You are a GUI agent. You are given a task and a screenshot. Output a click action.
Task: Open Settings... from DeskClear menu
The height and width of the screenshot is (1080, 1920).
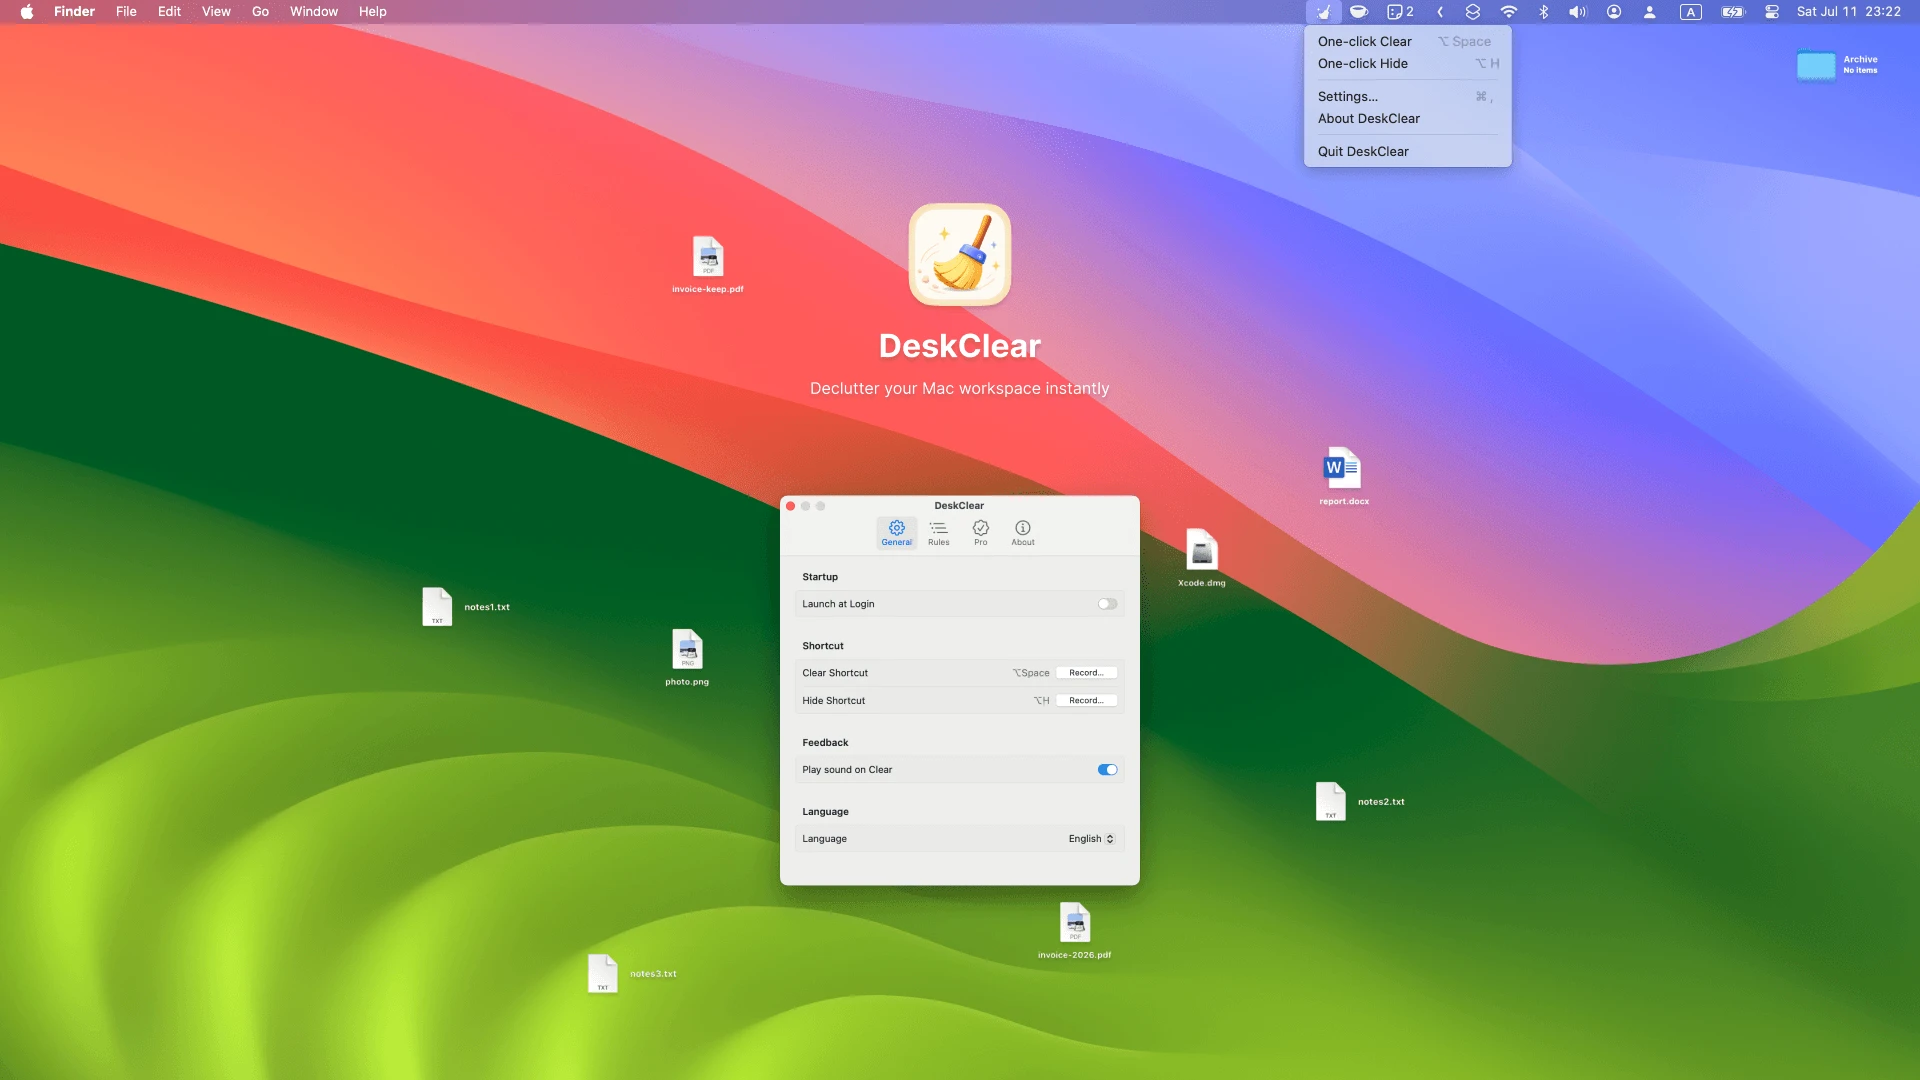coord(1407,96)
